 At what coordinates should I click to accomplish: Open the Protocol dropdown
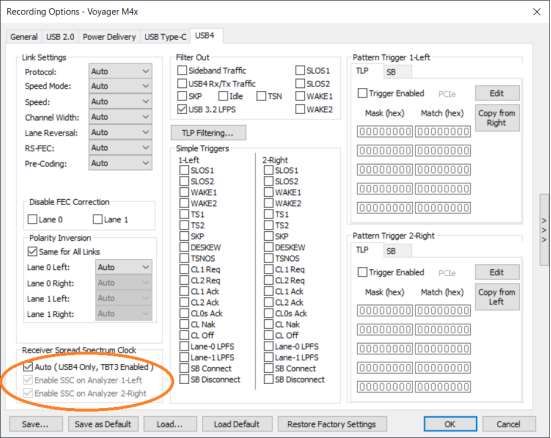120,71
